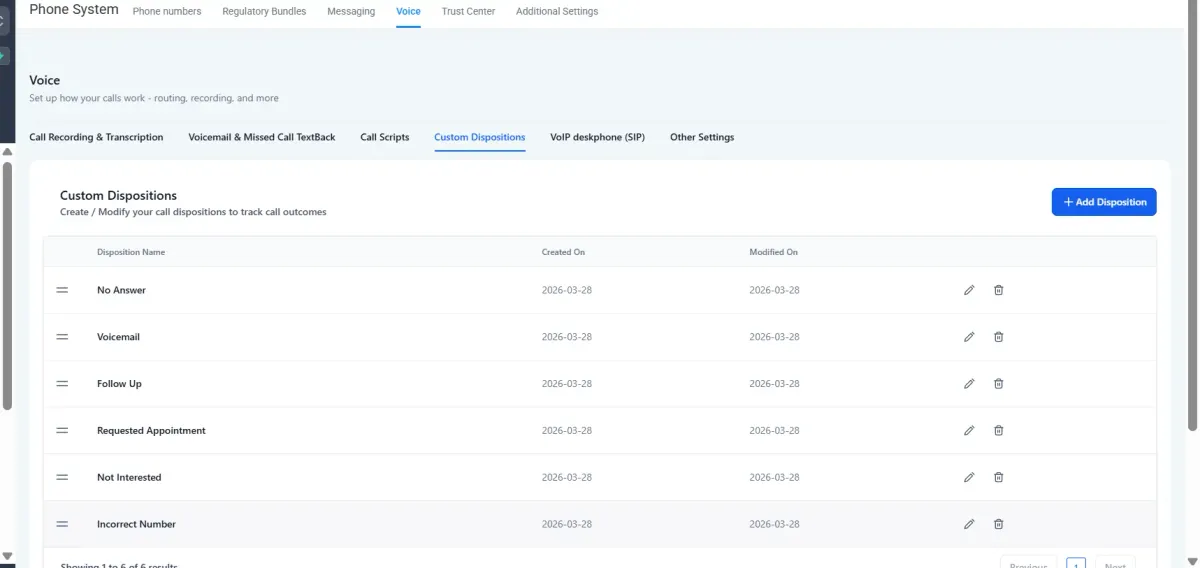Delete the Follow Up disposition
This screenshot has width=1200, height=568.
tap(998, 384)
